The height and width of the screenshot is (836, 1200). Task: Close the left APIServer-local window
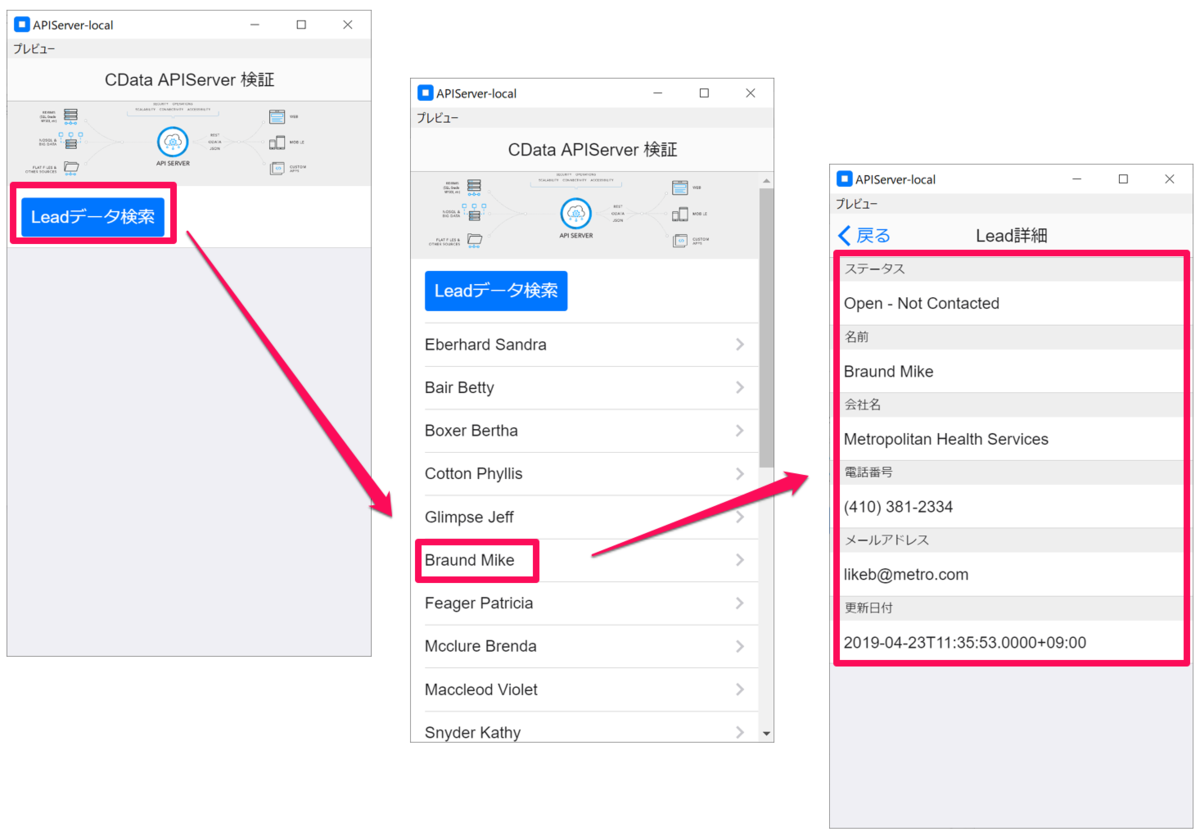tap(348, 25)
